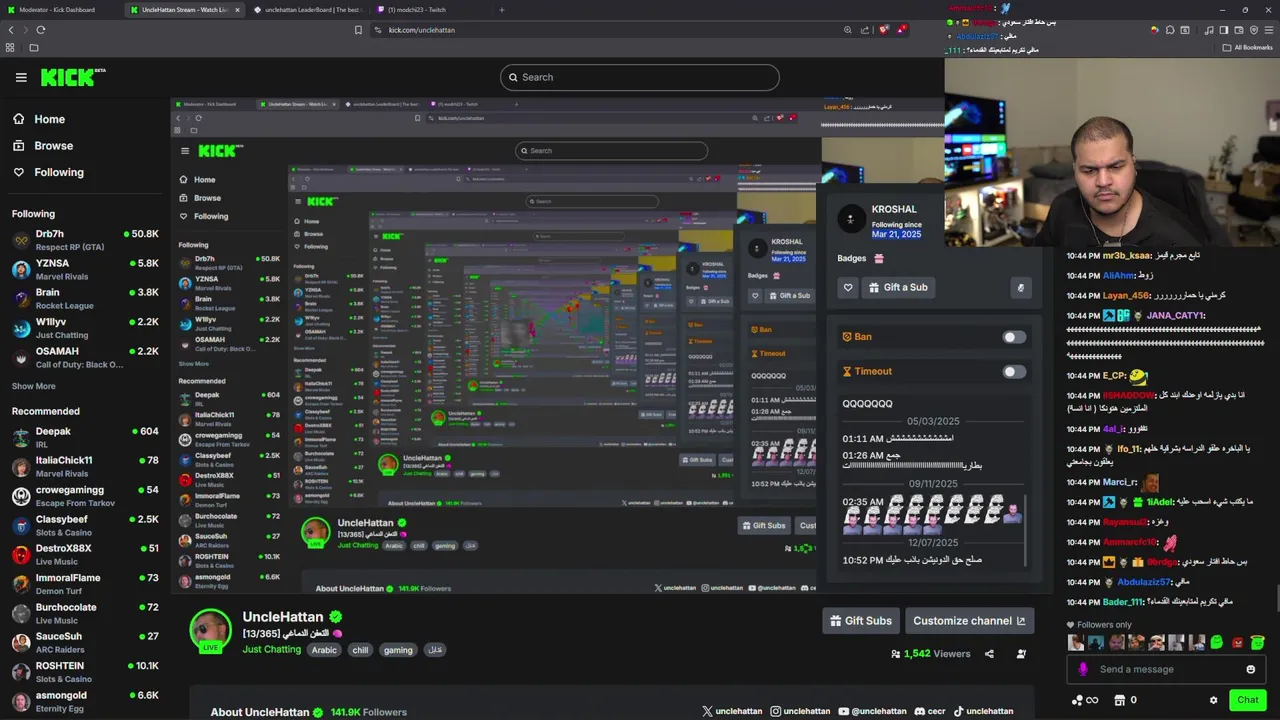This screenshot has height=720, width=1280.
Task: Insert the green blob emote
Action: click(x=1216, y=642)
